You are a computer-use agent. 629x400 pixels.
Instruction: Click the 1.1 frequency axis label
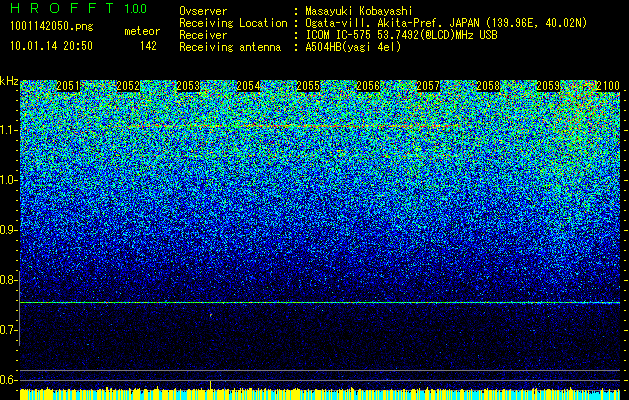(9, 130)
